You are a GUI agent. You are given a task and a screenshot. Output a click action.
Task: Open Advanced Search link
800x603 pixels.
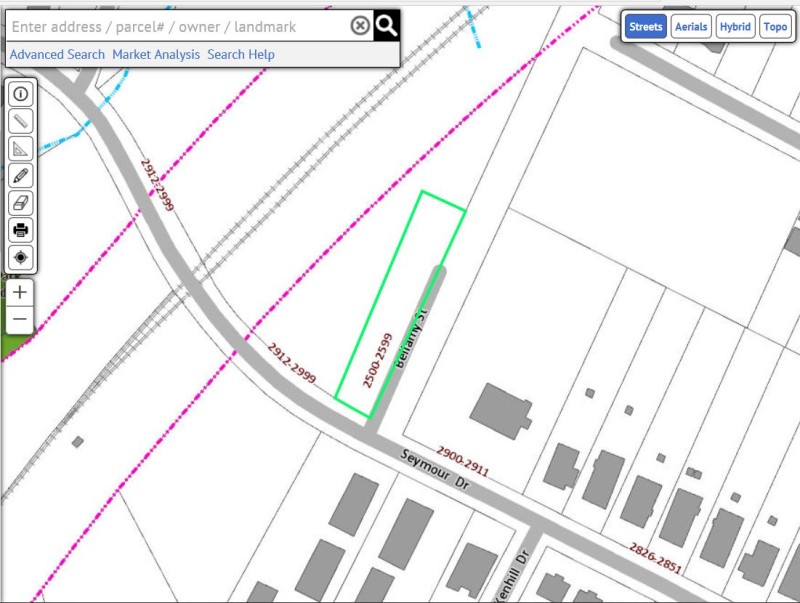pyautogui.click(x=57, y=54)
